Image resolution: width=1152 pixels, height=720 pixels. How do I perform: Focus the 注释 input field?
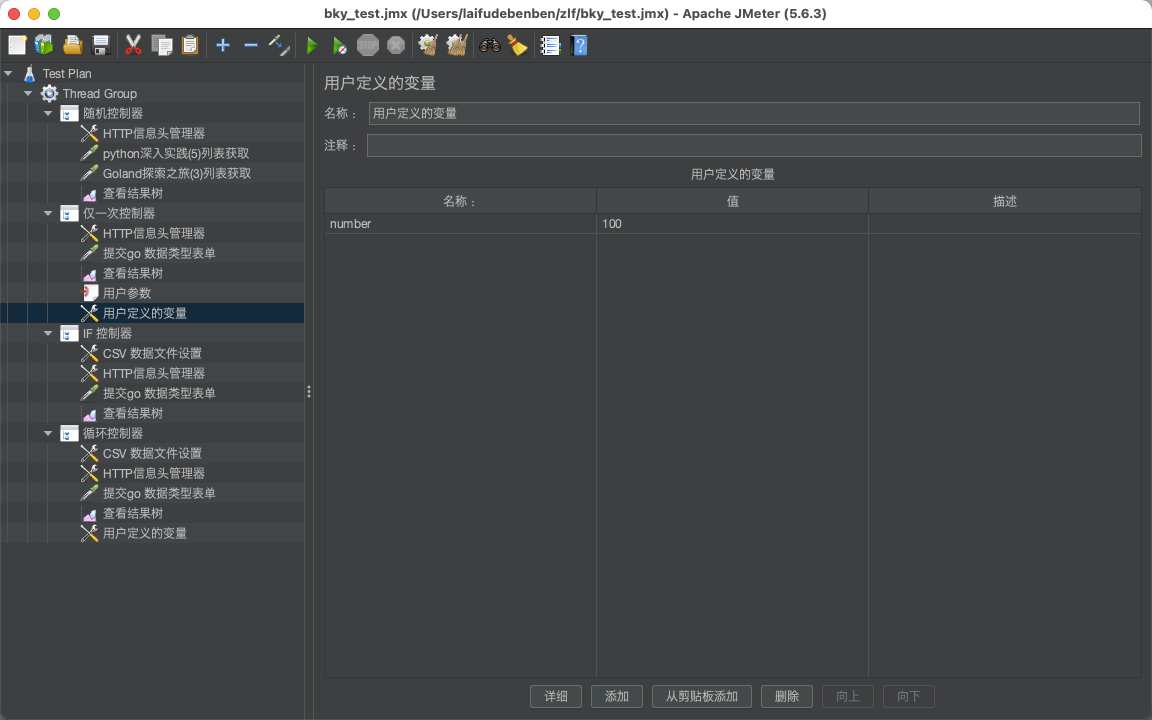tap(754, 145)
